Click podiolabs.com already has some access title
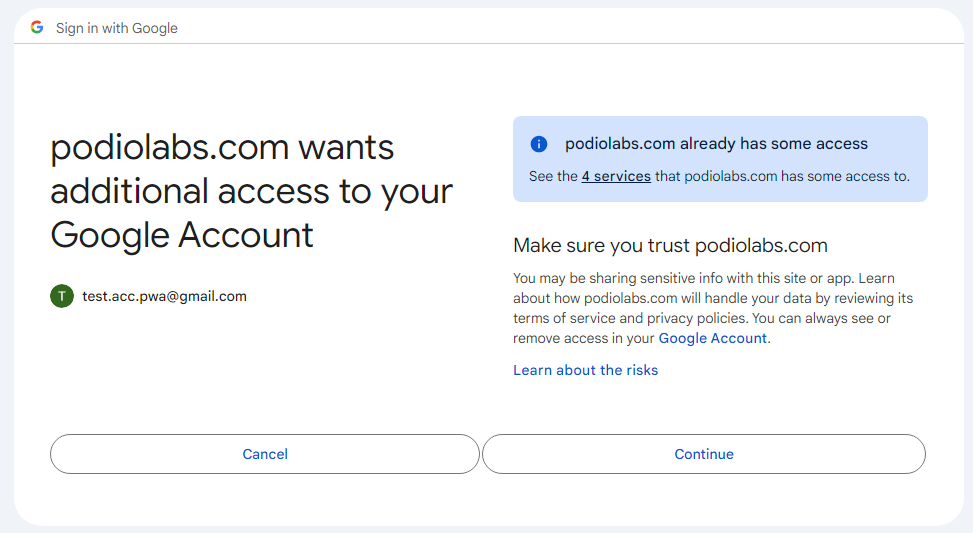Image resolution: width=973 pixels, height=533 pixels. coord(716,144)
